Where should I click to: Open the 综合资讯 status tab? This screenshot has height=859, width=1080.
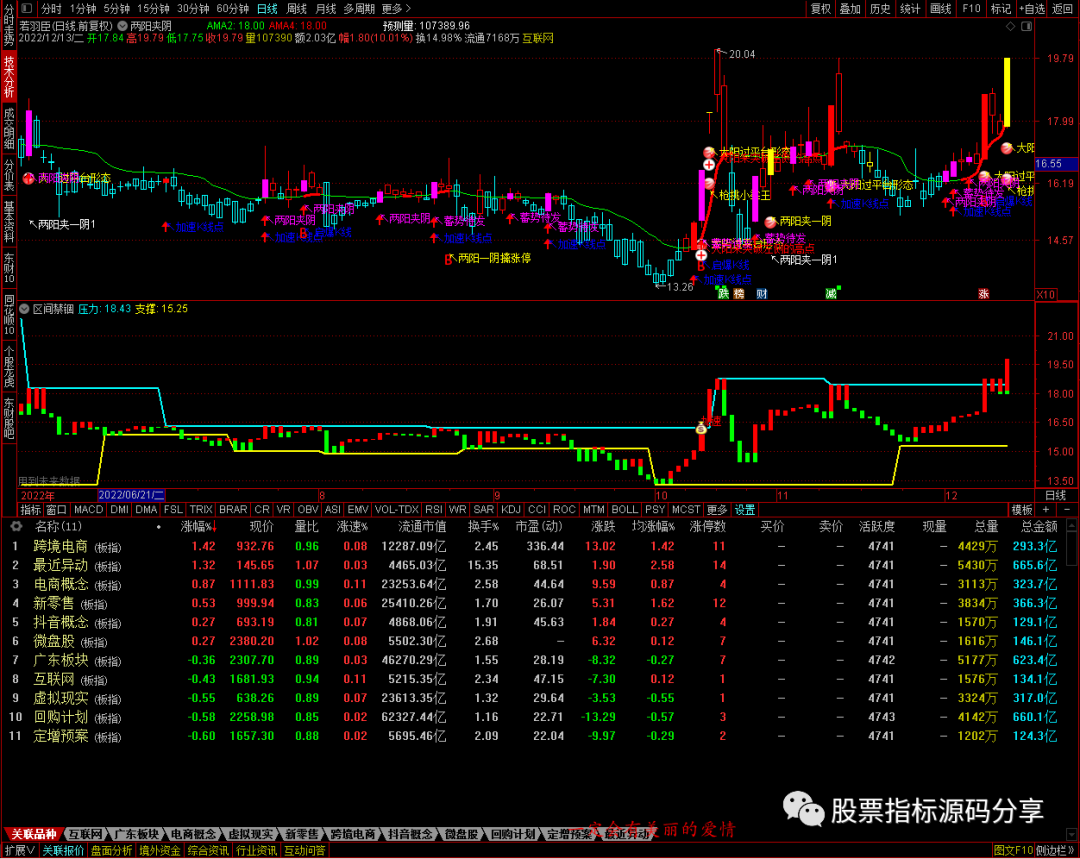click(x=208, y=851)
